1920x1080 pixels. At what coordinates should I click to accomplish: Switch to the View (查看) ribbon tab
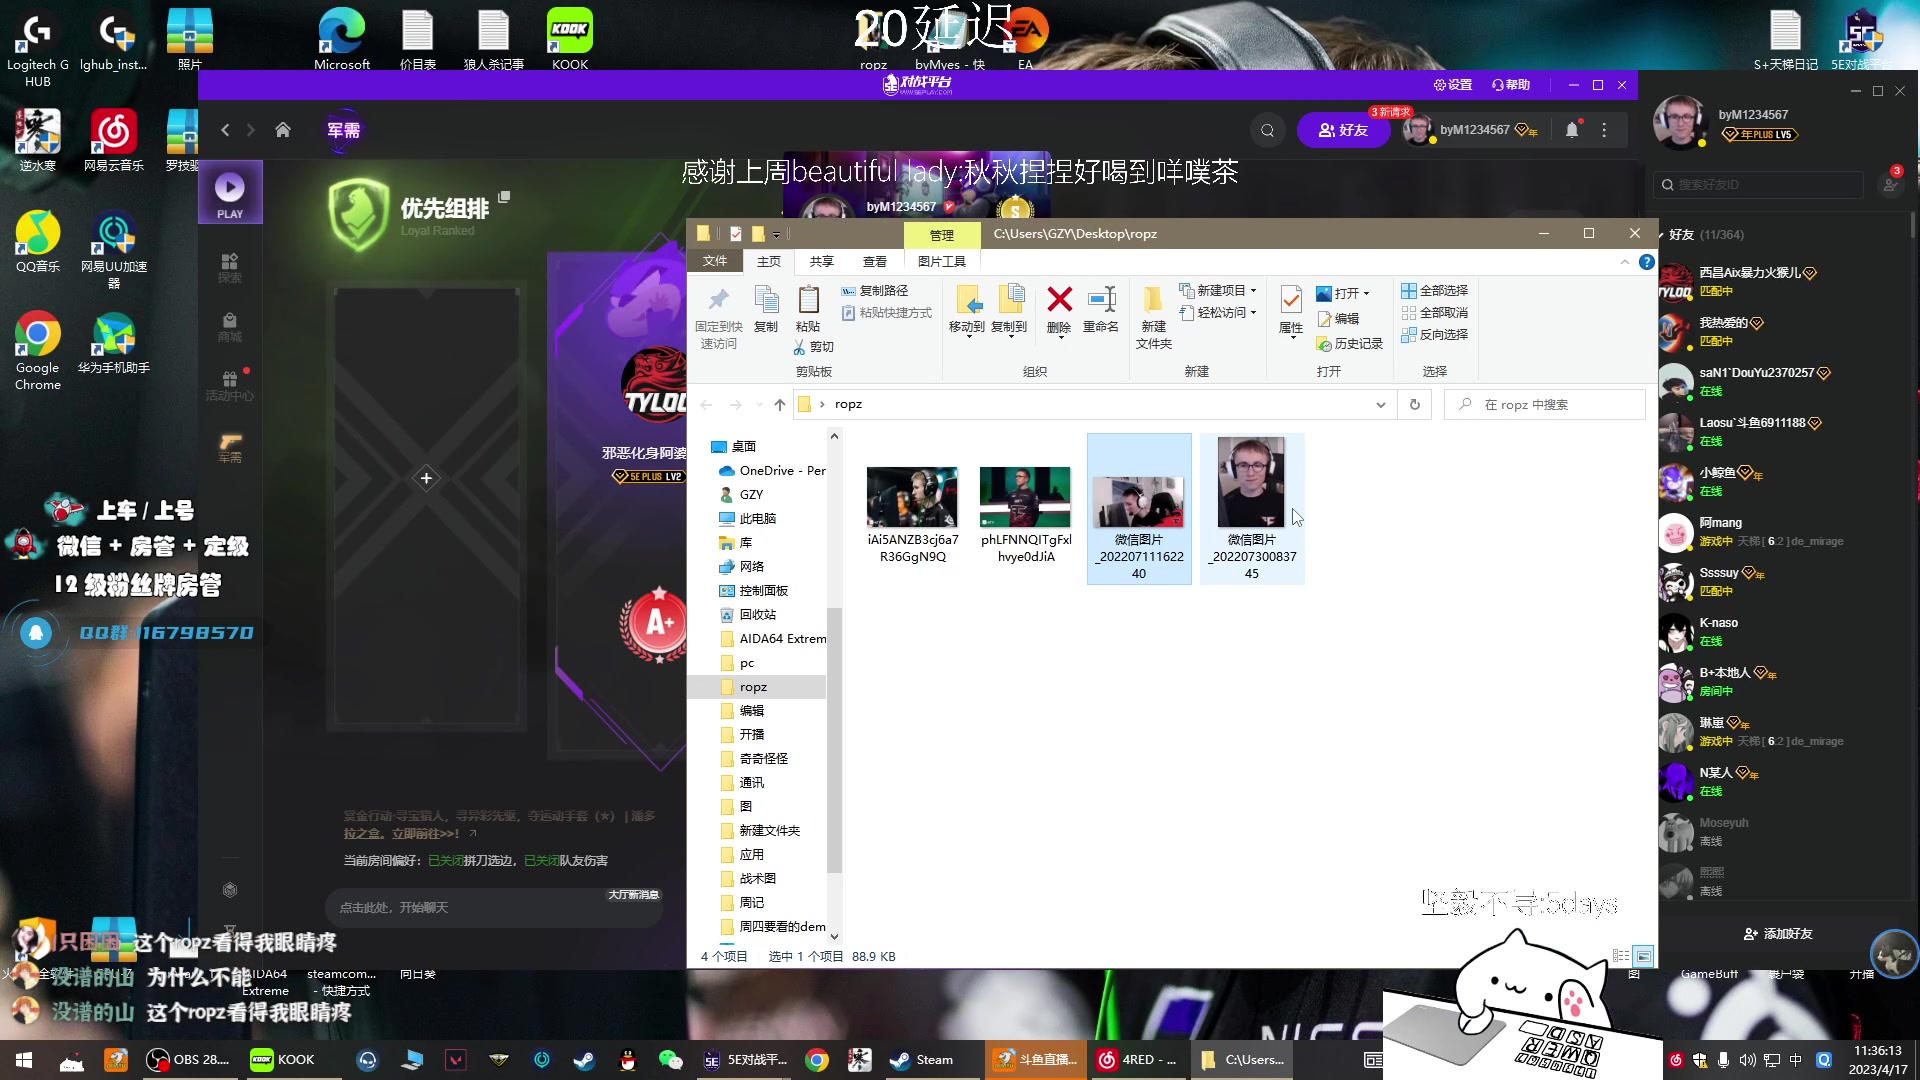click(x=875, y=261)
